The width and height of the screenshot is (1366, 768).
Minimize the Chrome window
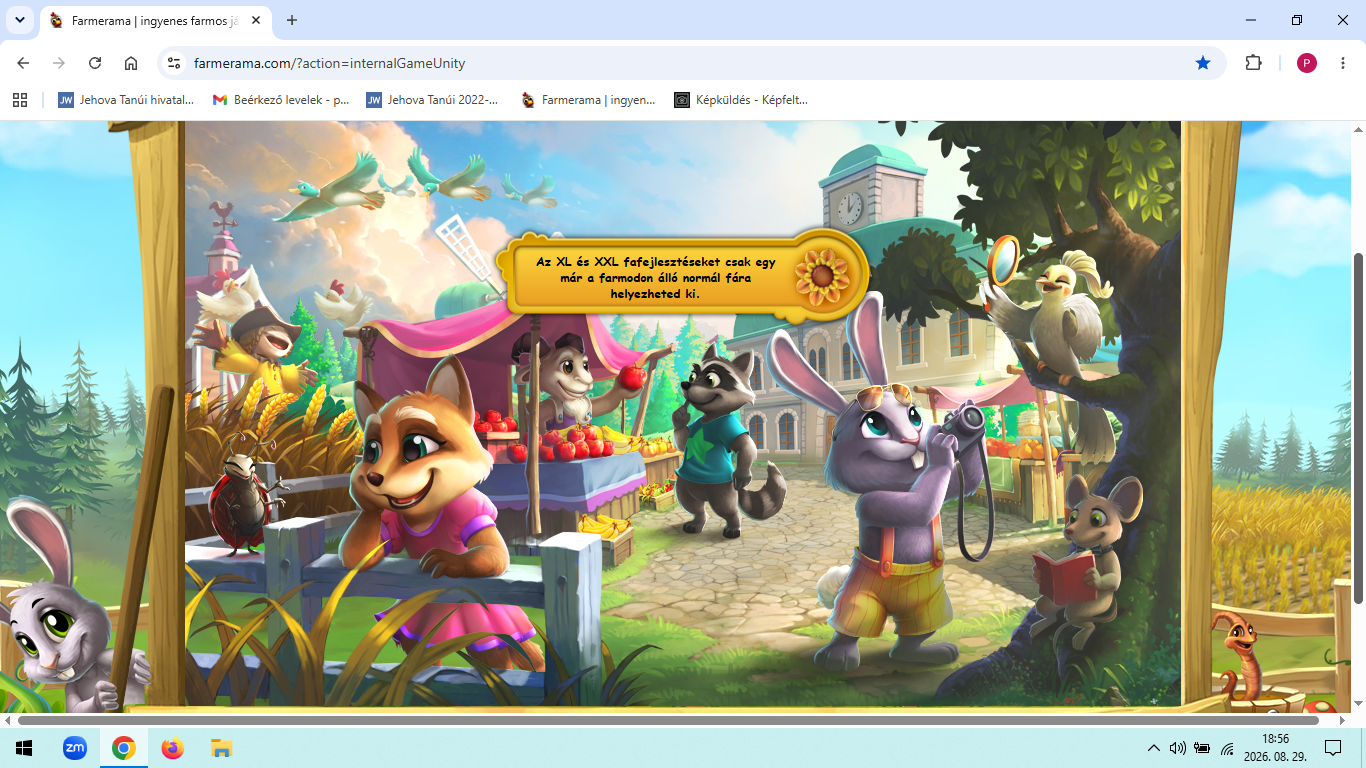[x=1251, y=20]
